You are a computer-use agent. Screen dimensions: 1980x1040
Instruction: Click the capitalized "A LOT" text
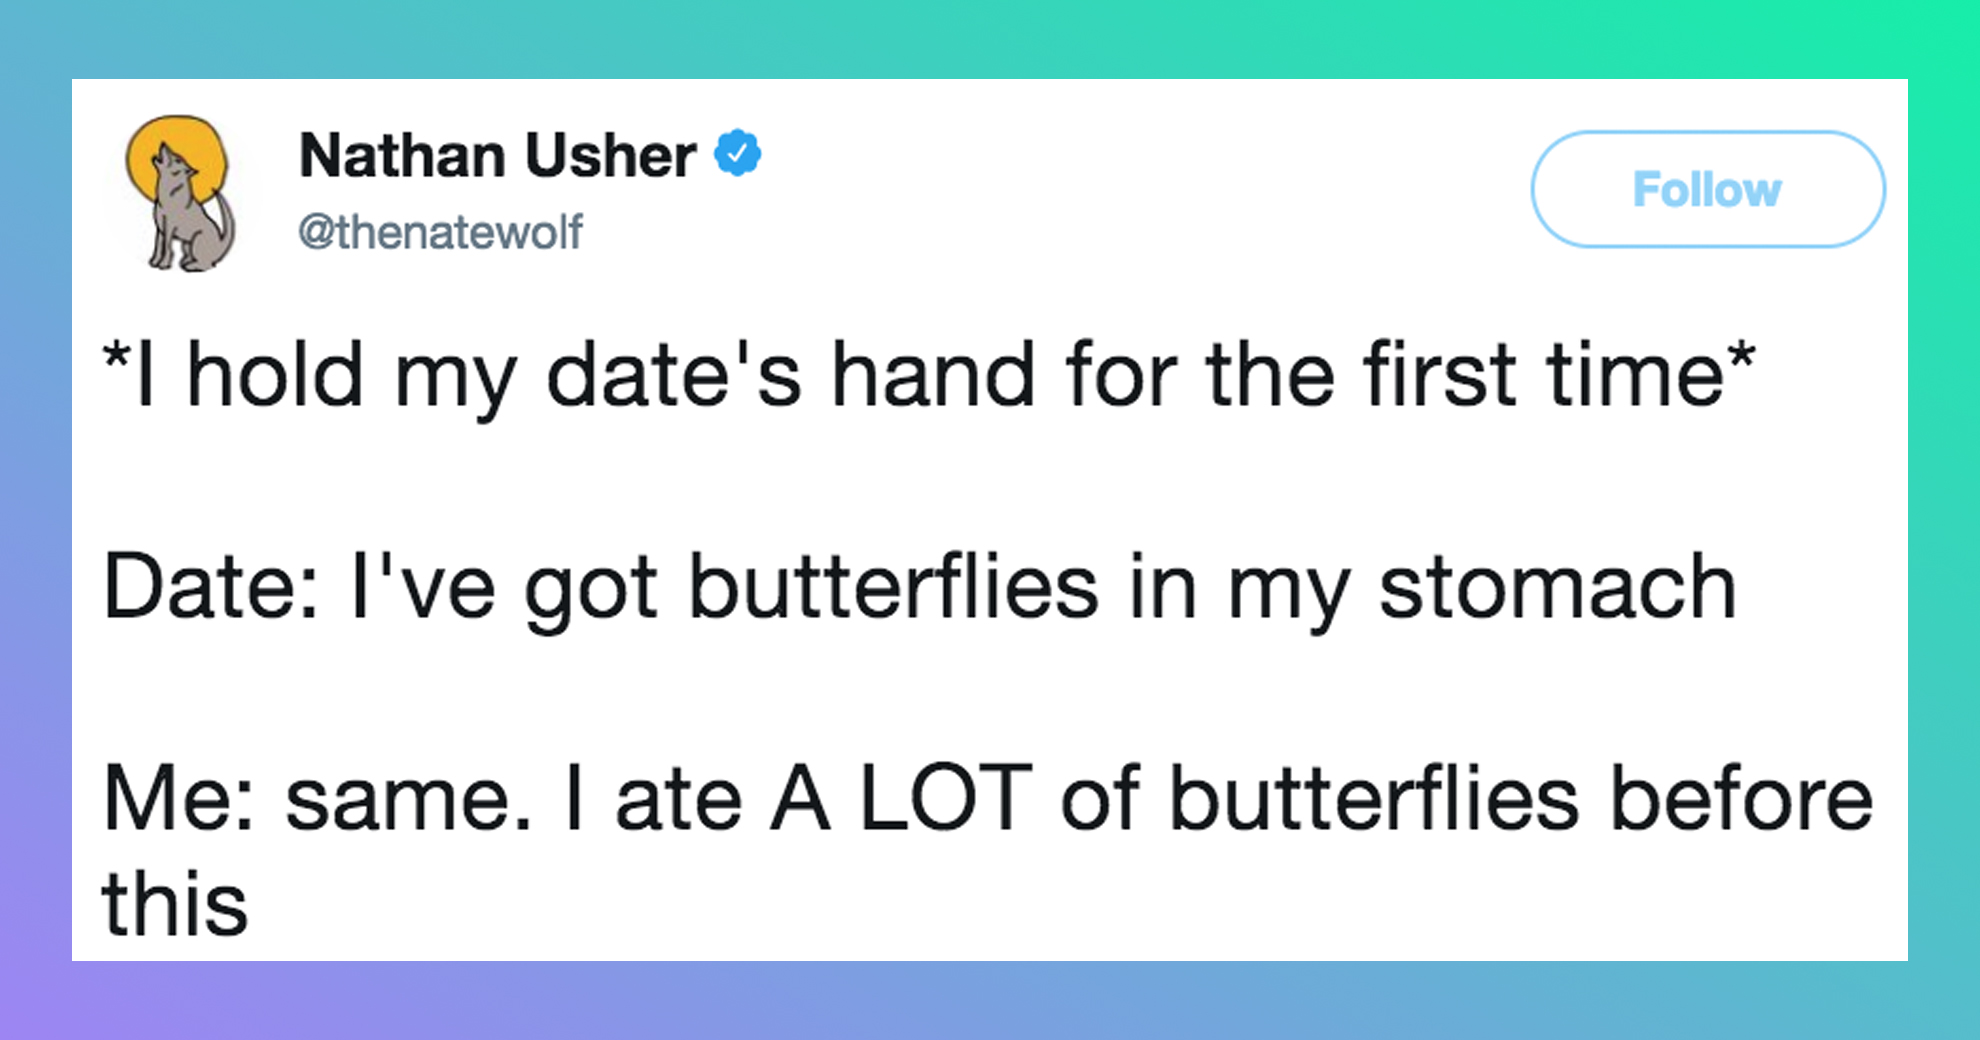pos(900,798)
